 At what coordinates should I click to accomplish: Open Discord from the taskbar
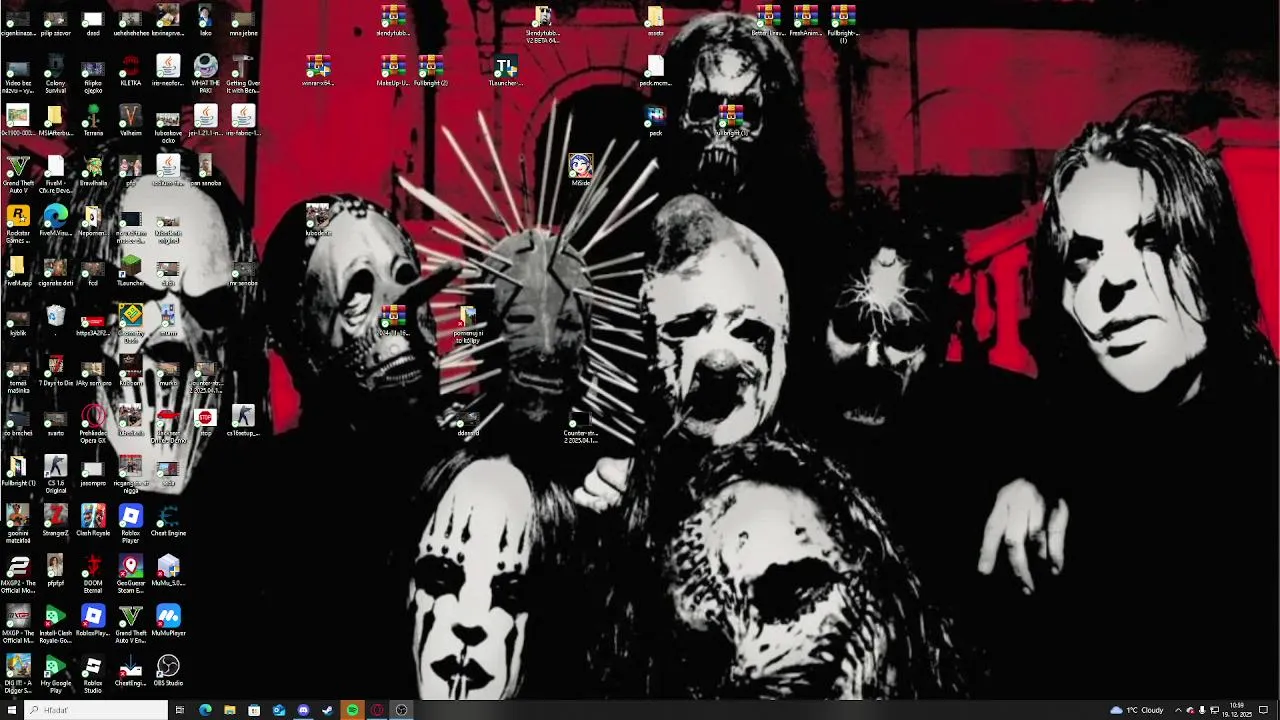pyautogui.click(x=303, y=710)
